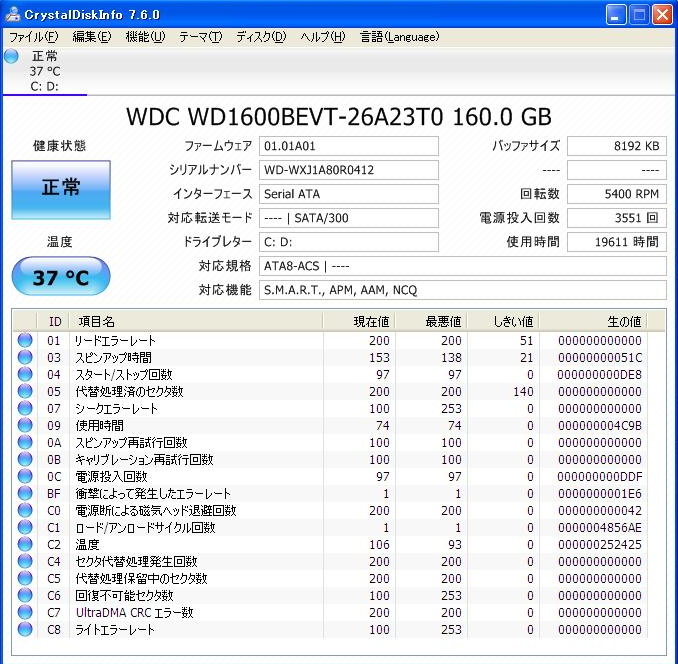Screen dimensions: 678x664
Task: Click the インターフェース field Serial ATA
Action: tap(349, 194)
